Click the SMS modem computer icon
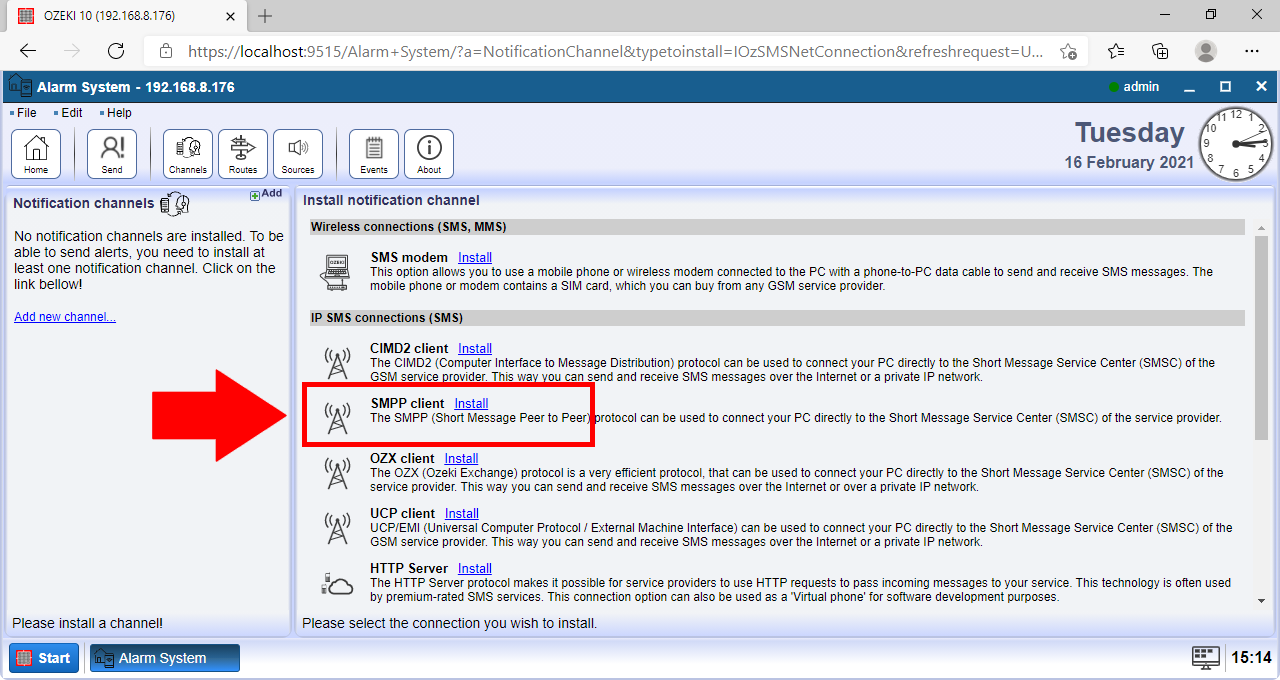The width and height of the screenshot is (1280, 680). (x=338, y=271)
